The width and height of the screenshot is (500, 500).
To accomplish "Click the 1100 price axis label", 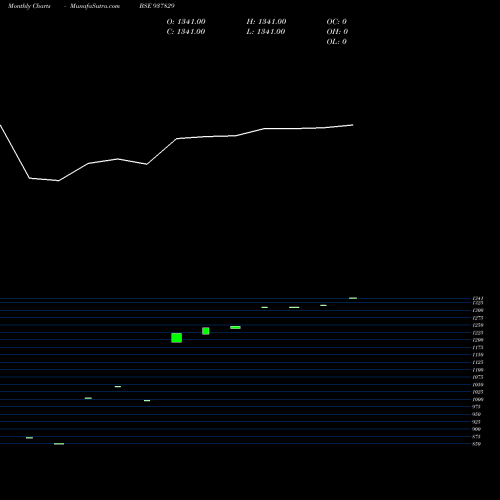I will (478, 370).
